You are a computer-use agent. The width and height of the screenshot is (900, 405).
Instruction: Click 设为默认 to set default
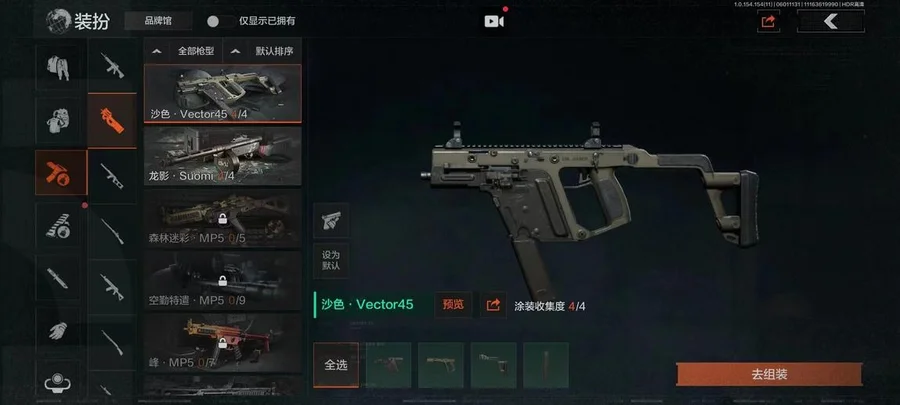point(331,261)
